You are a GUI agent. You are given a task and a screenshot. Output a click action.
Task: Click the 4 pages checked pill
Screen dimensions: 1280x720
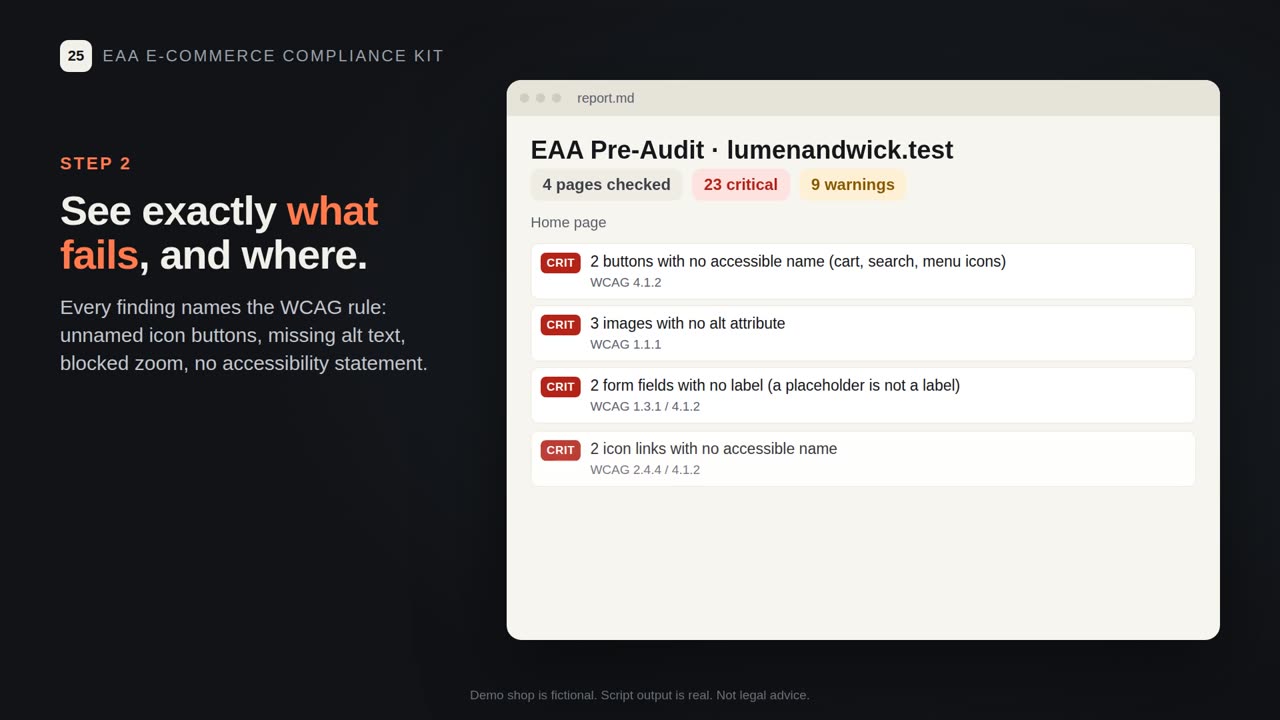tap(606, 185)
